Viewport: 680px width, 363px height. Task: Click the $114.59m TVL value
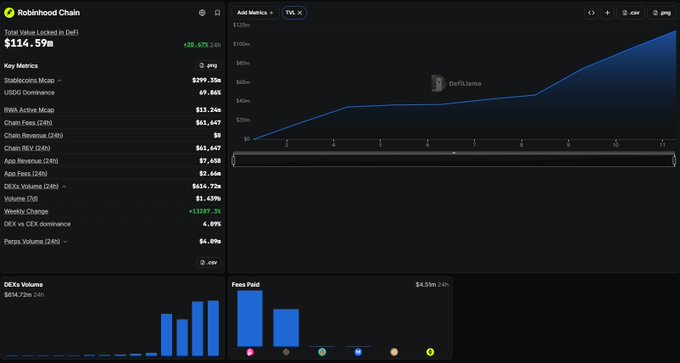[x=29, y=43]
